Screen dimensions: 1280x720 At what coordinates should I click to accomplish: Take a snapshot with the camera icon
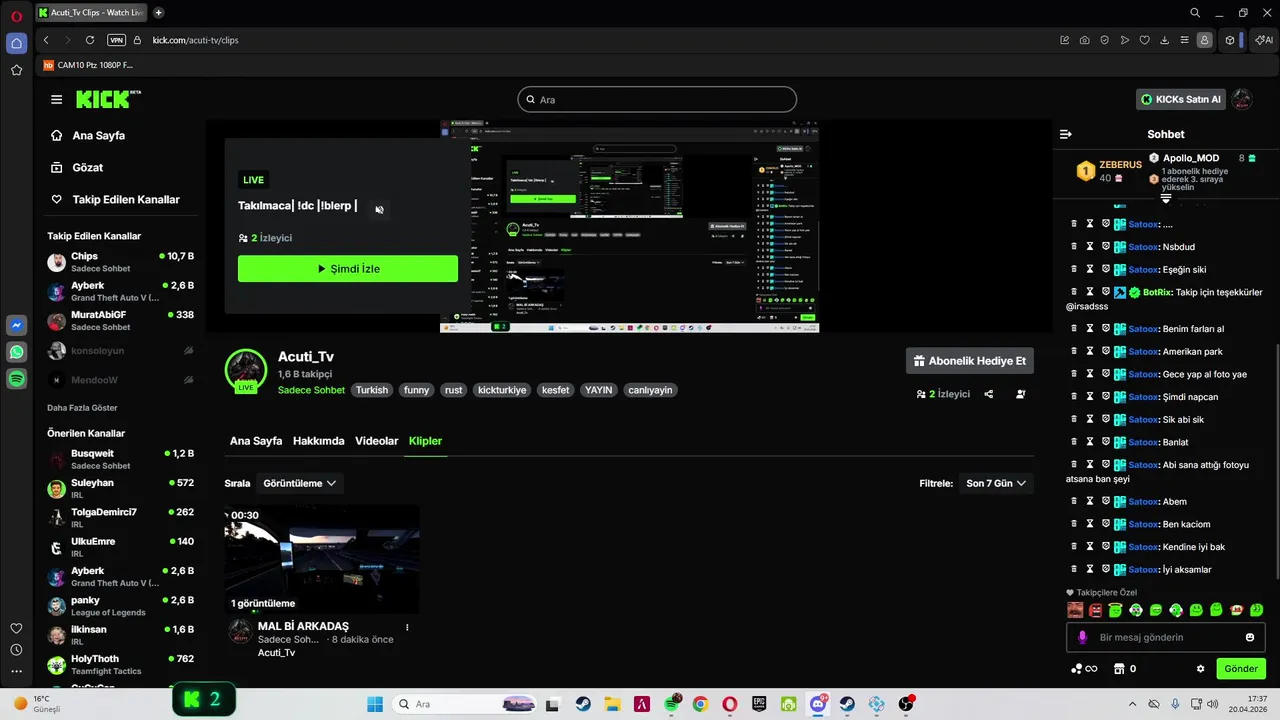point(1084,40)
